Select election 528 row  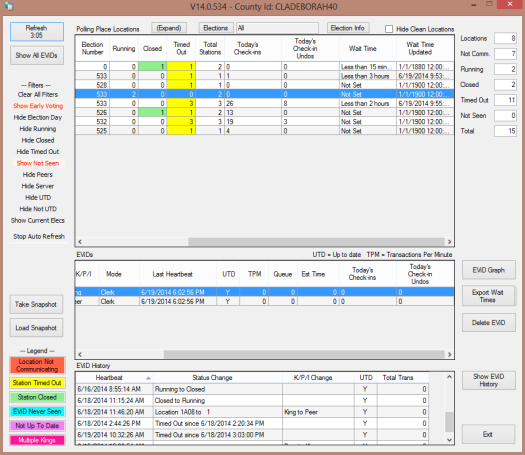click(265, 85)
